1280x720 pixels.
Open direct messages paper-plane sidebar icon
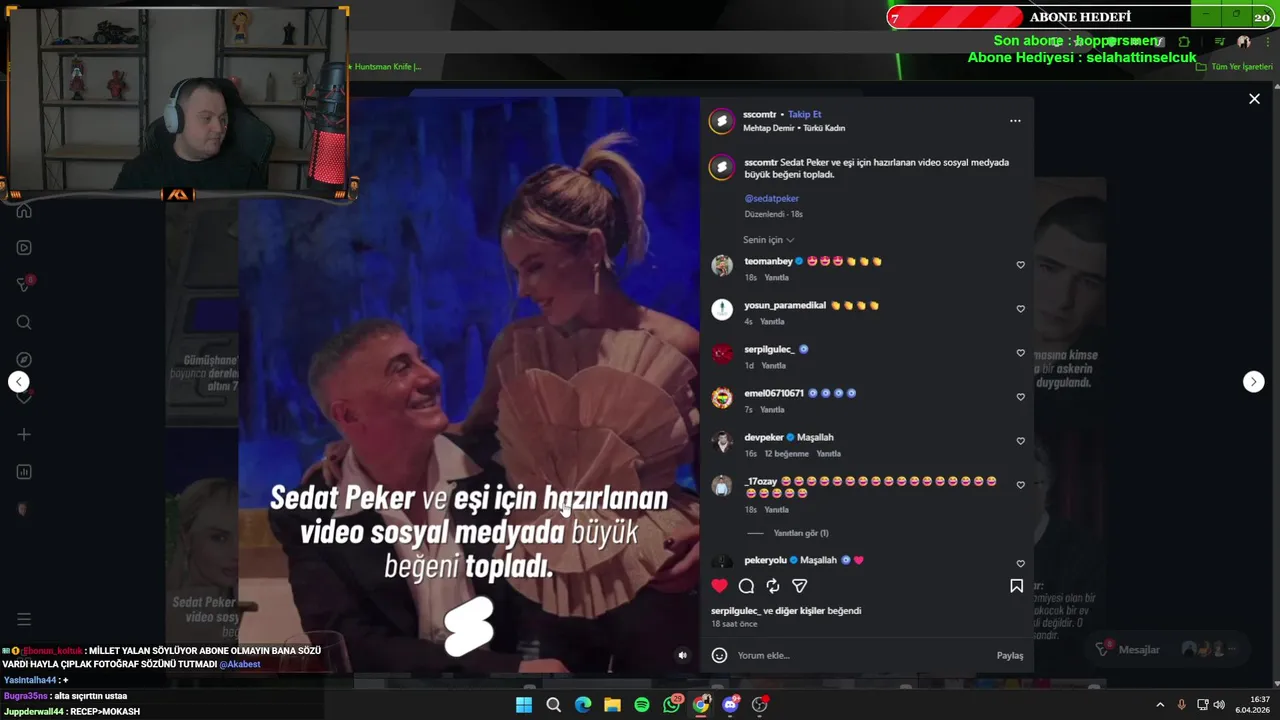24,285
